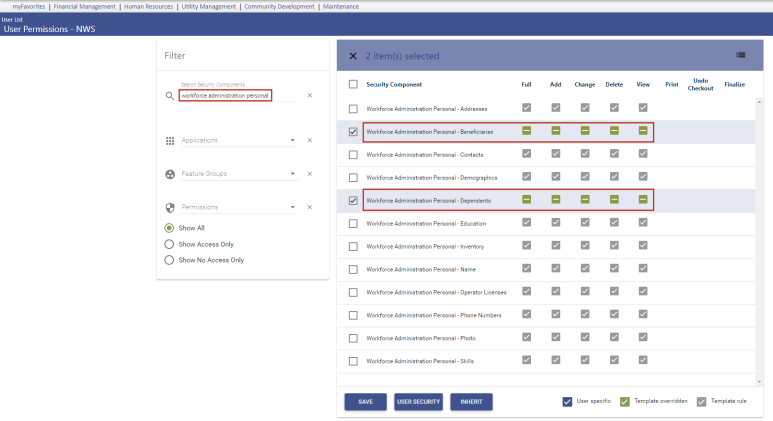Open the list view menu icon
773x421 pixels.
(x=740, y=55)
